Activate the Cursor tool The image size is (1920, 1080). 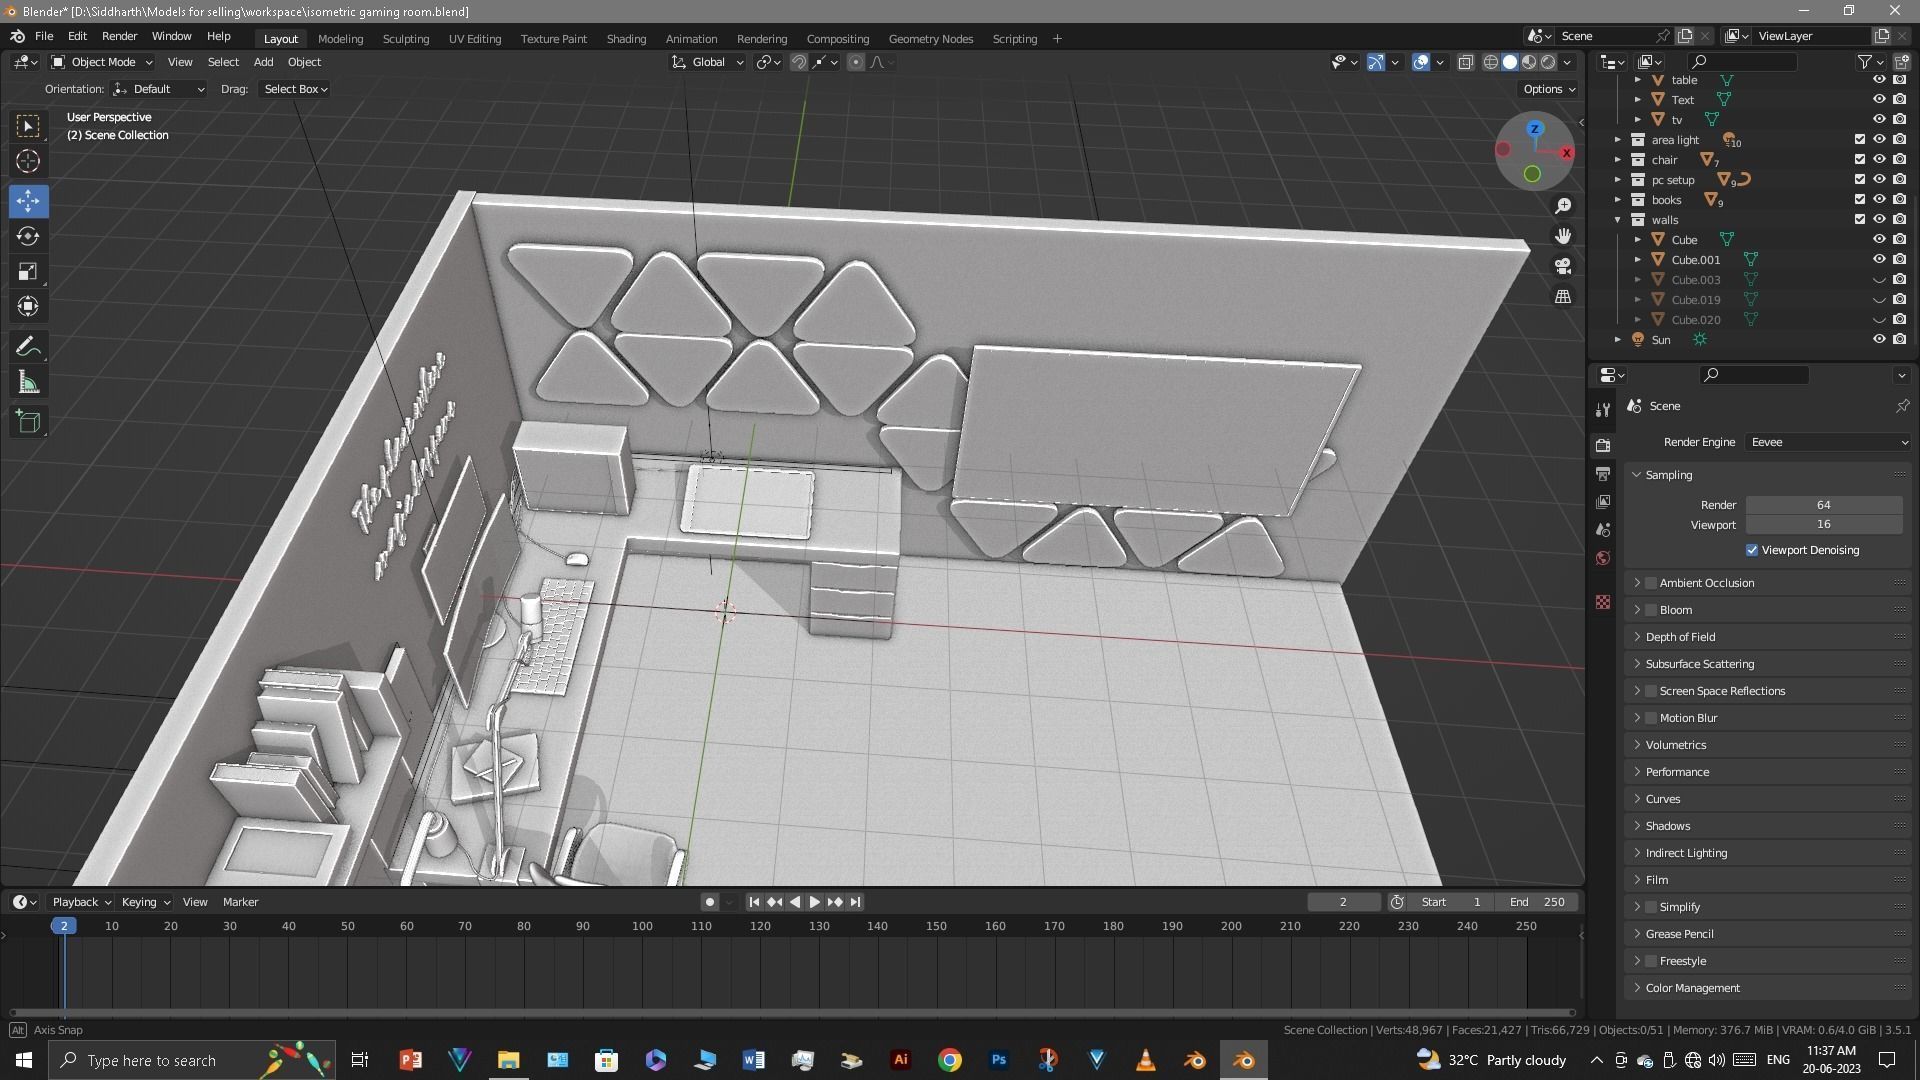pyautogui.click(x=28, y=161)
